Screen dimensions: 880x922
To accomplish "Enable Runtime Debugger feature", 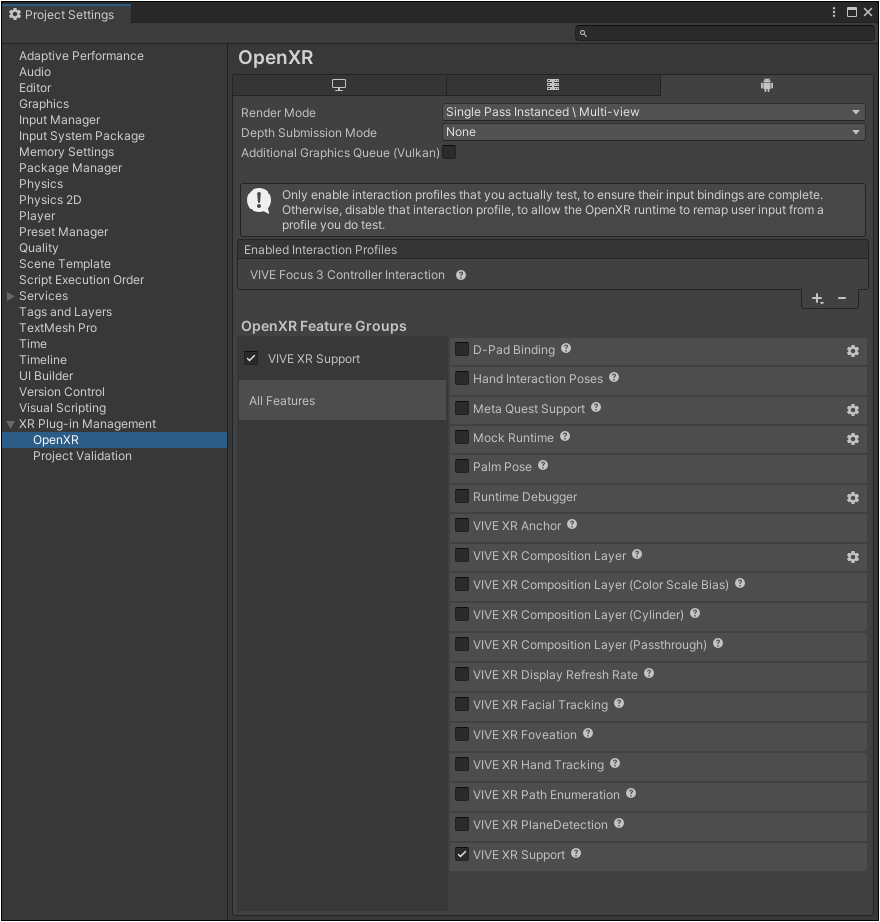I will pyautogui.click(x=462, y=497).
